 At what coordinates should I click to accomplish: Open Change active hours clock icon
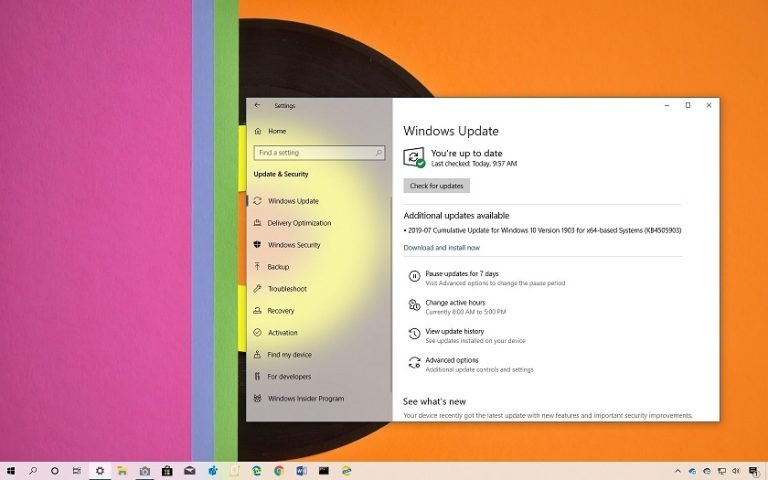pyautogui.click(x=414, y=306)
